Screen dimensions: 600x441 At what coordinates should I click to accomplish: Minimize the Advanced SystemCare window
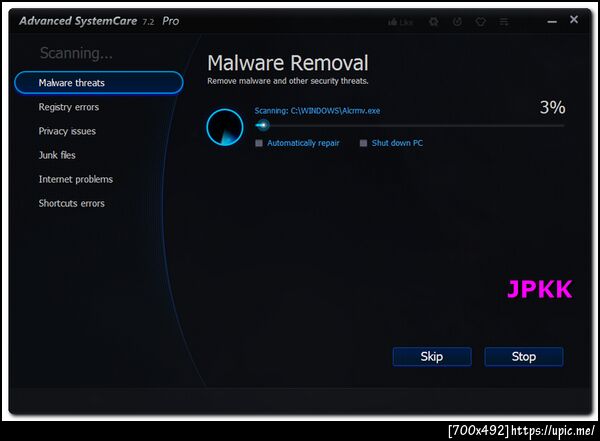pyautogui.click(x=552, y=22)
